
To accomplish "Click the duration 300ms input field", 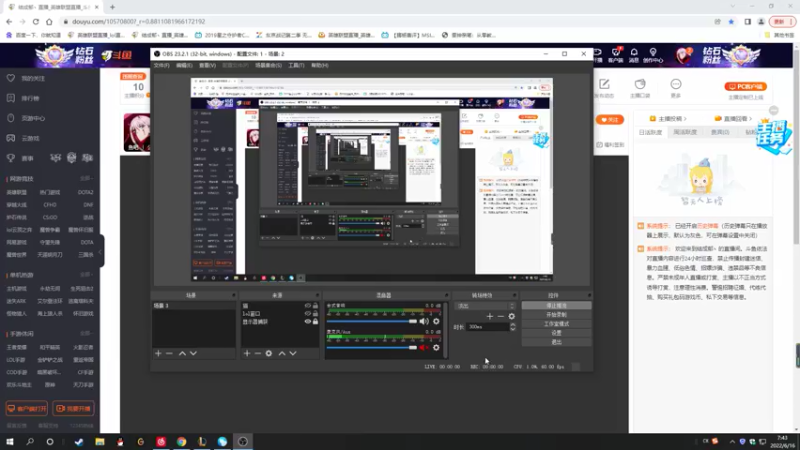I will point(488,327).
